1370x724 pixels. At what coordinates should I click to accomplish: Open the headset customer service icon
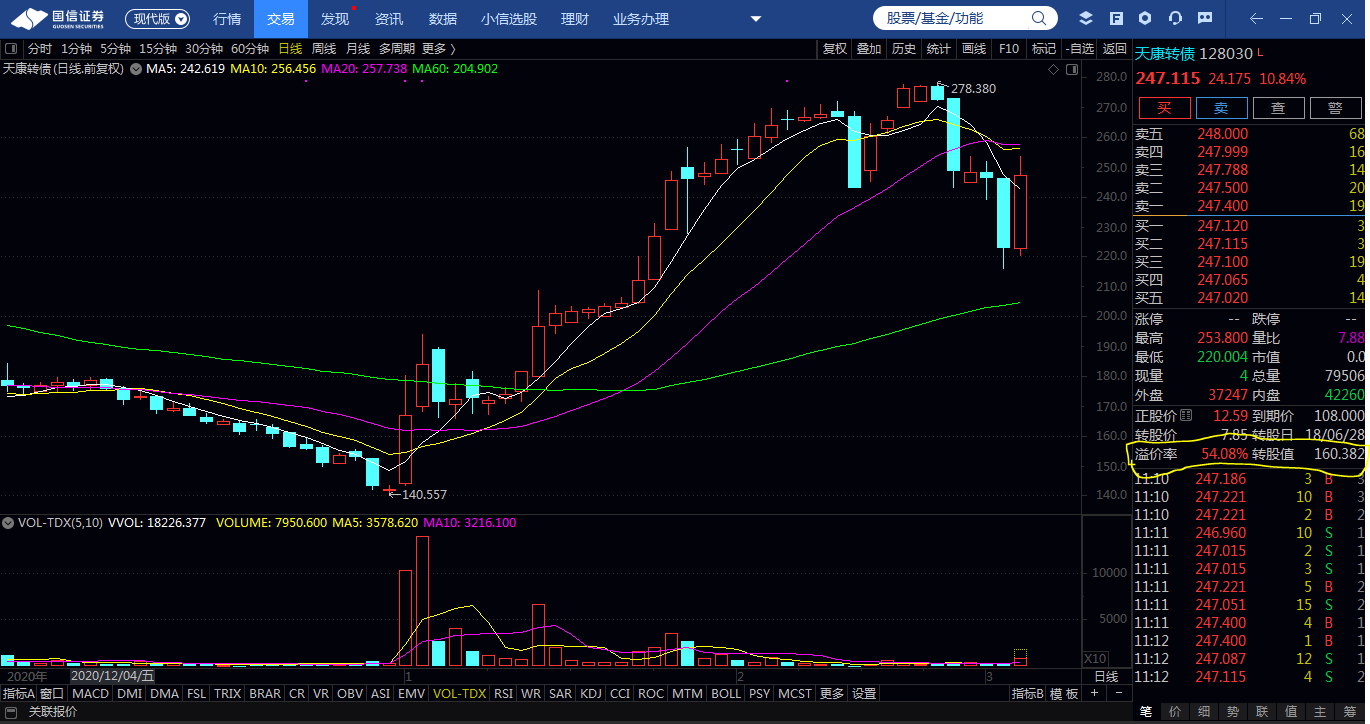click(1175, 19)
